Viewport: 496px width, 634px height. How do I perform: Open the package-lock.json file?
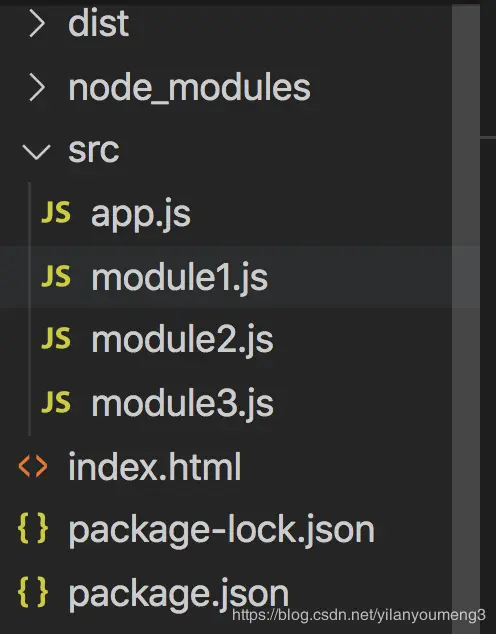coord(221,531)
